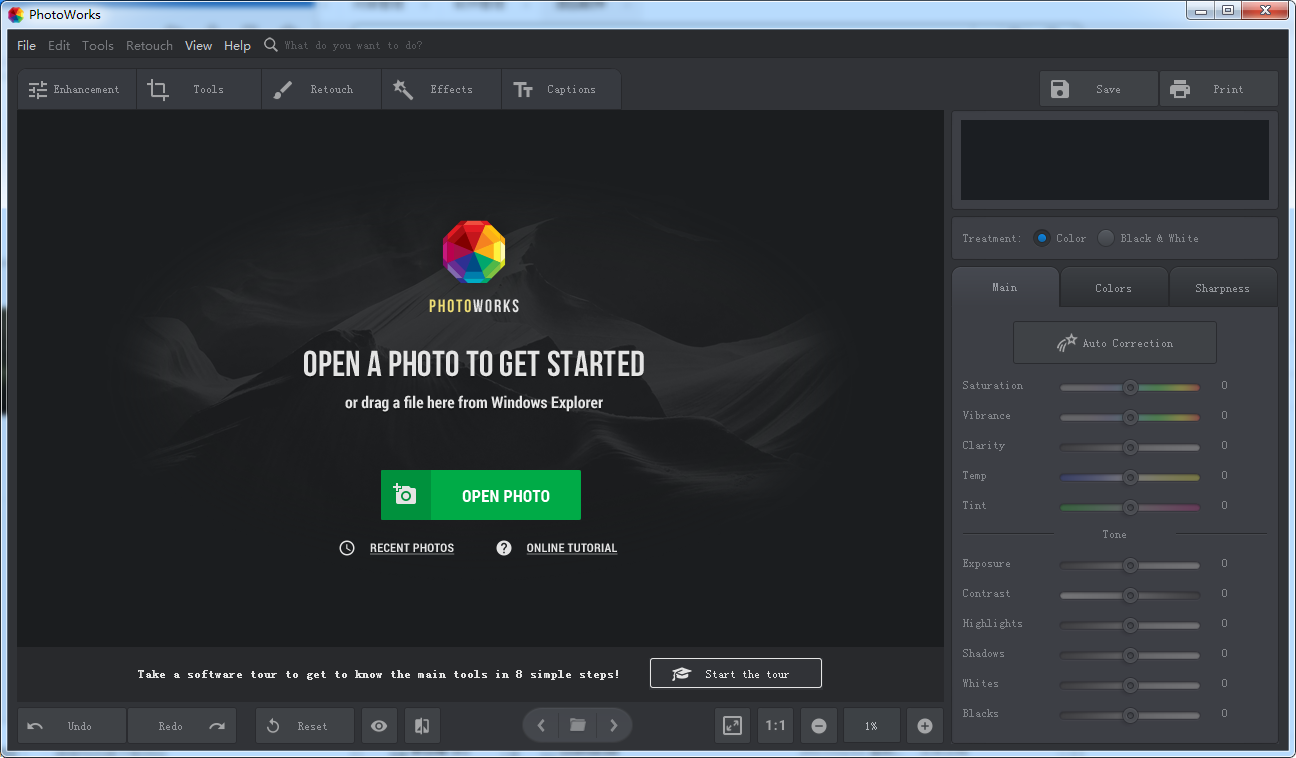
Task: Go to the next photo arrow
Action: [614, 726]
